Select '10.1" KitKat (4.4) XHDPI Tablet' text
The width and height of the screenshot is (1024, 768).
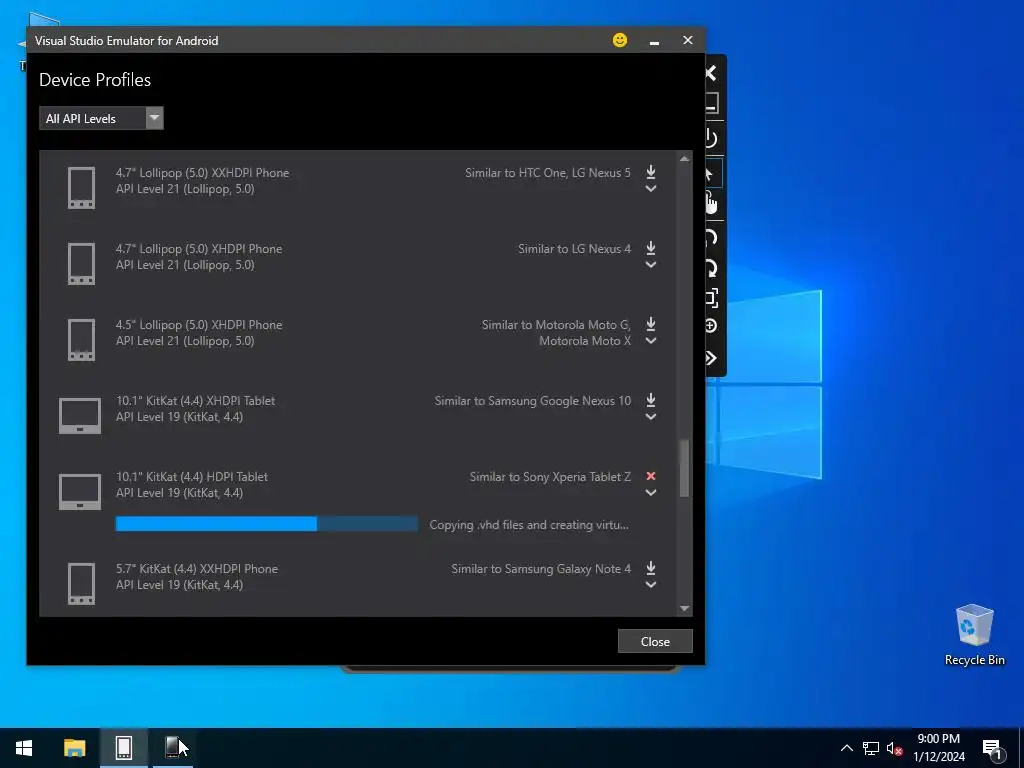(x=195, y=400)
